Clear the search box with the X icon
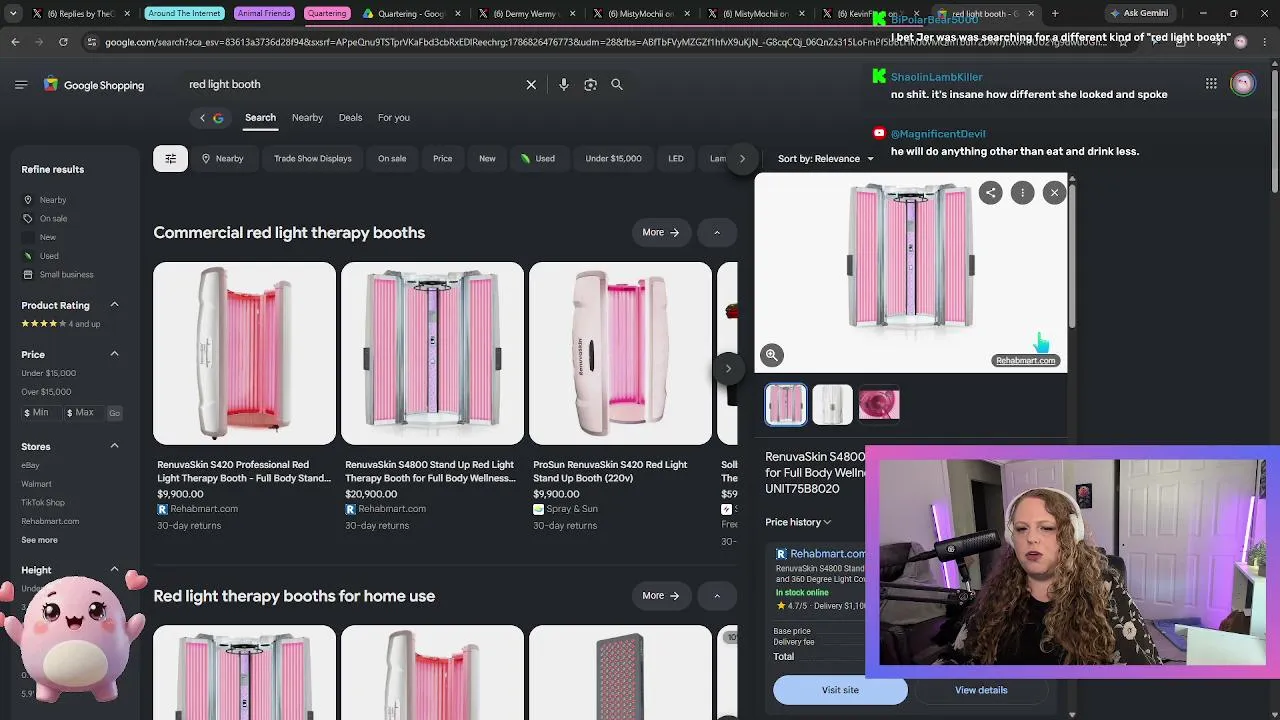 531,85
